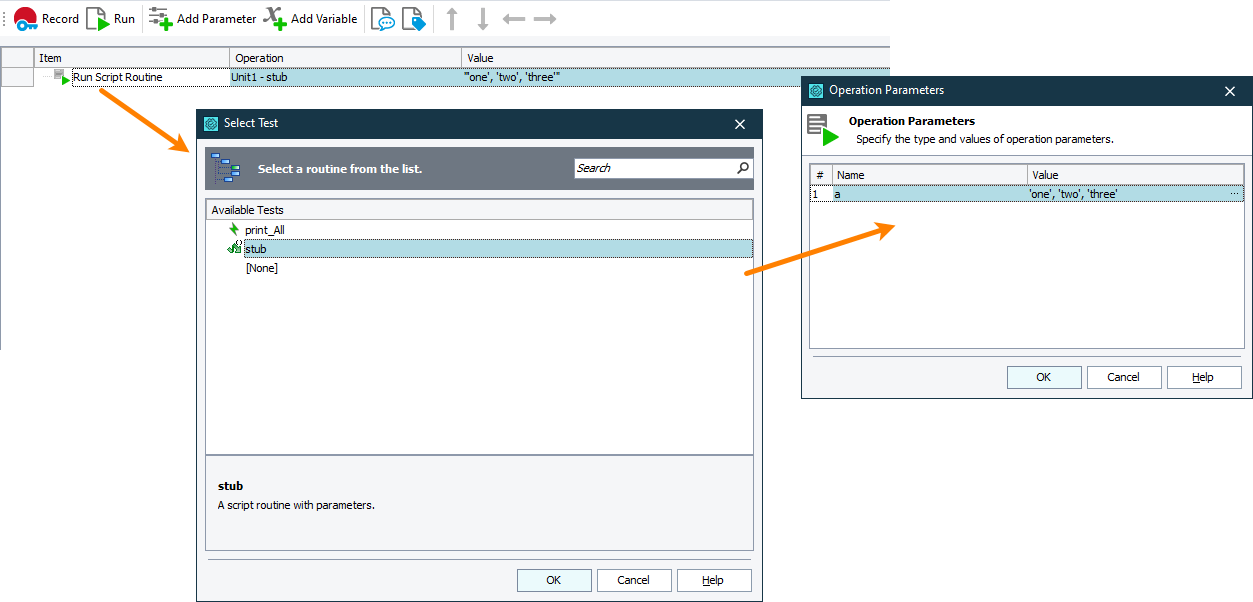Select print_All in Available Tests
This screenshot has height=602, width=1253.
(x=265, y=230)
